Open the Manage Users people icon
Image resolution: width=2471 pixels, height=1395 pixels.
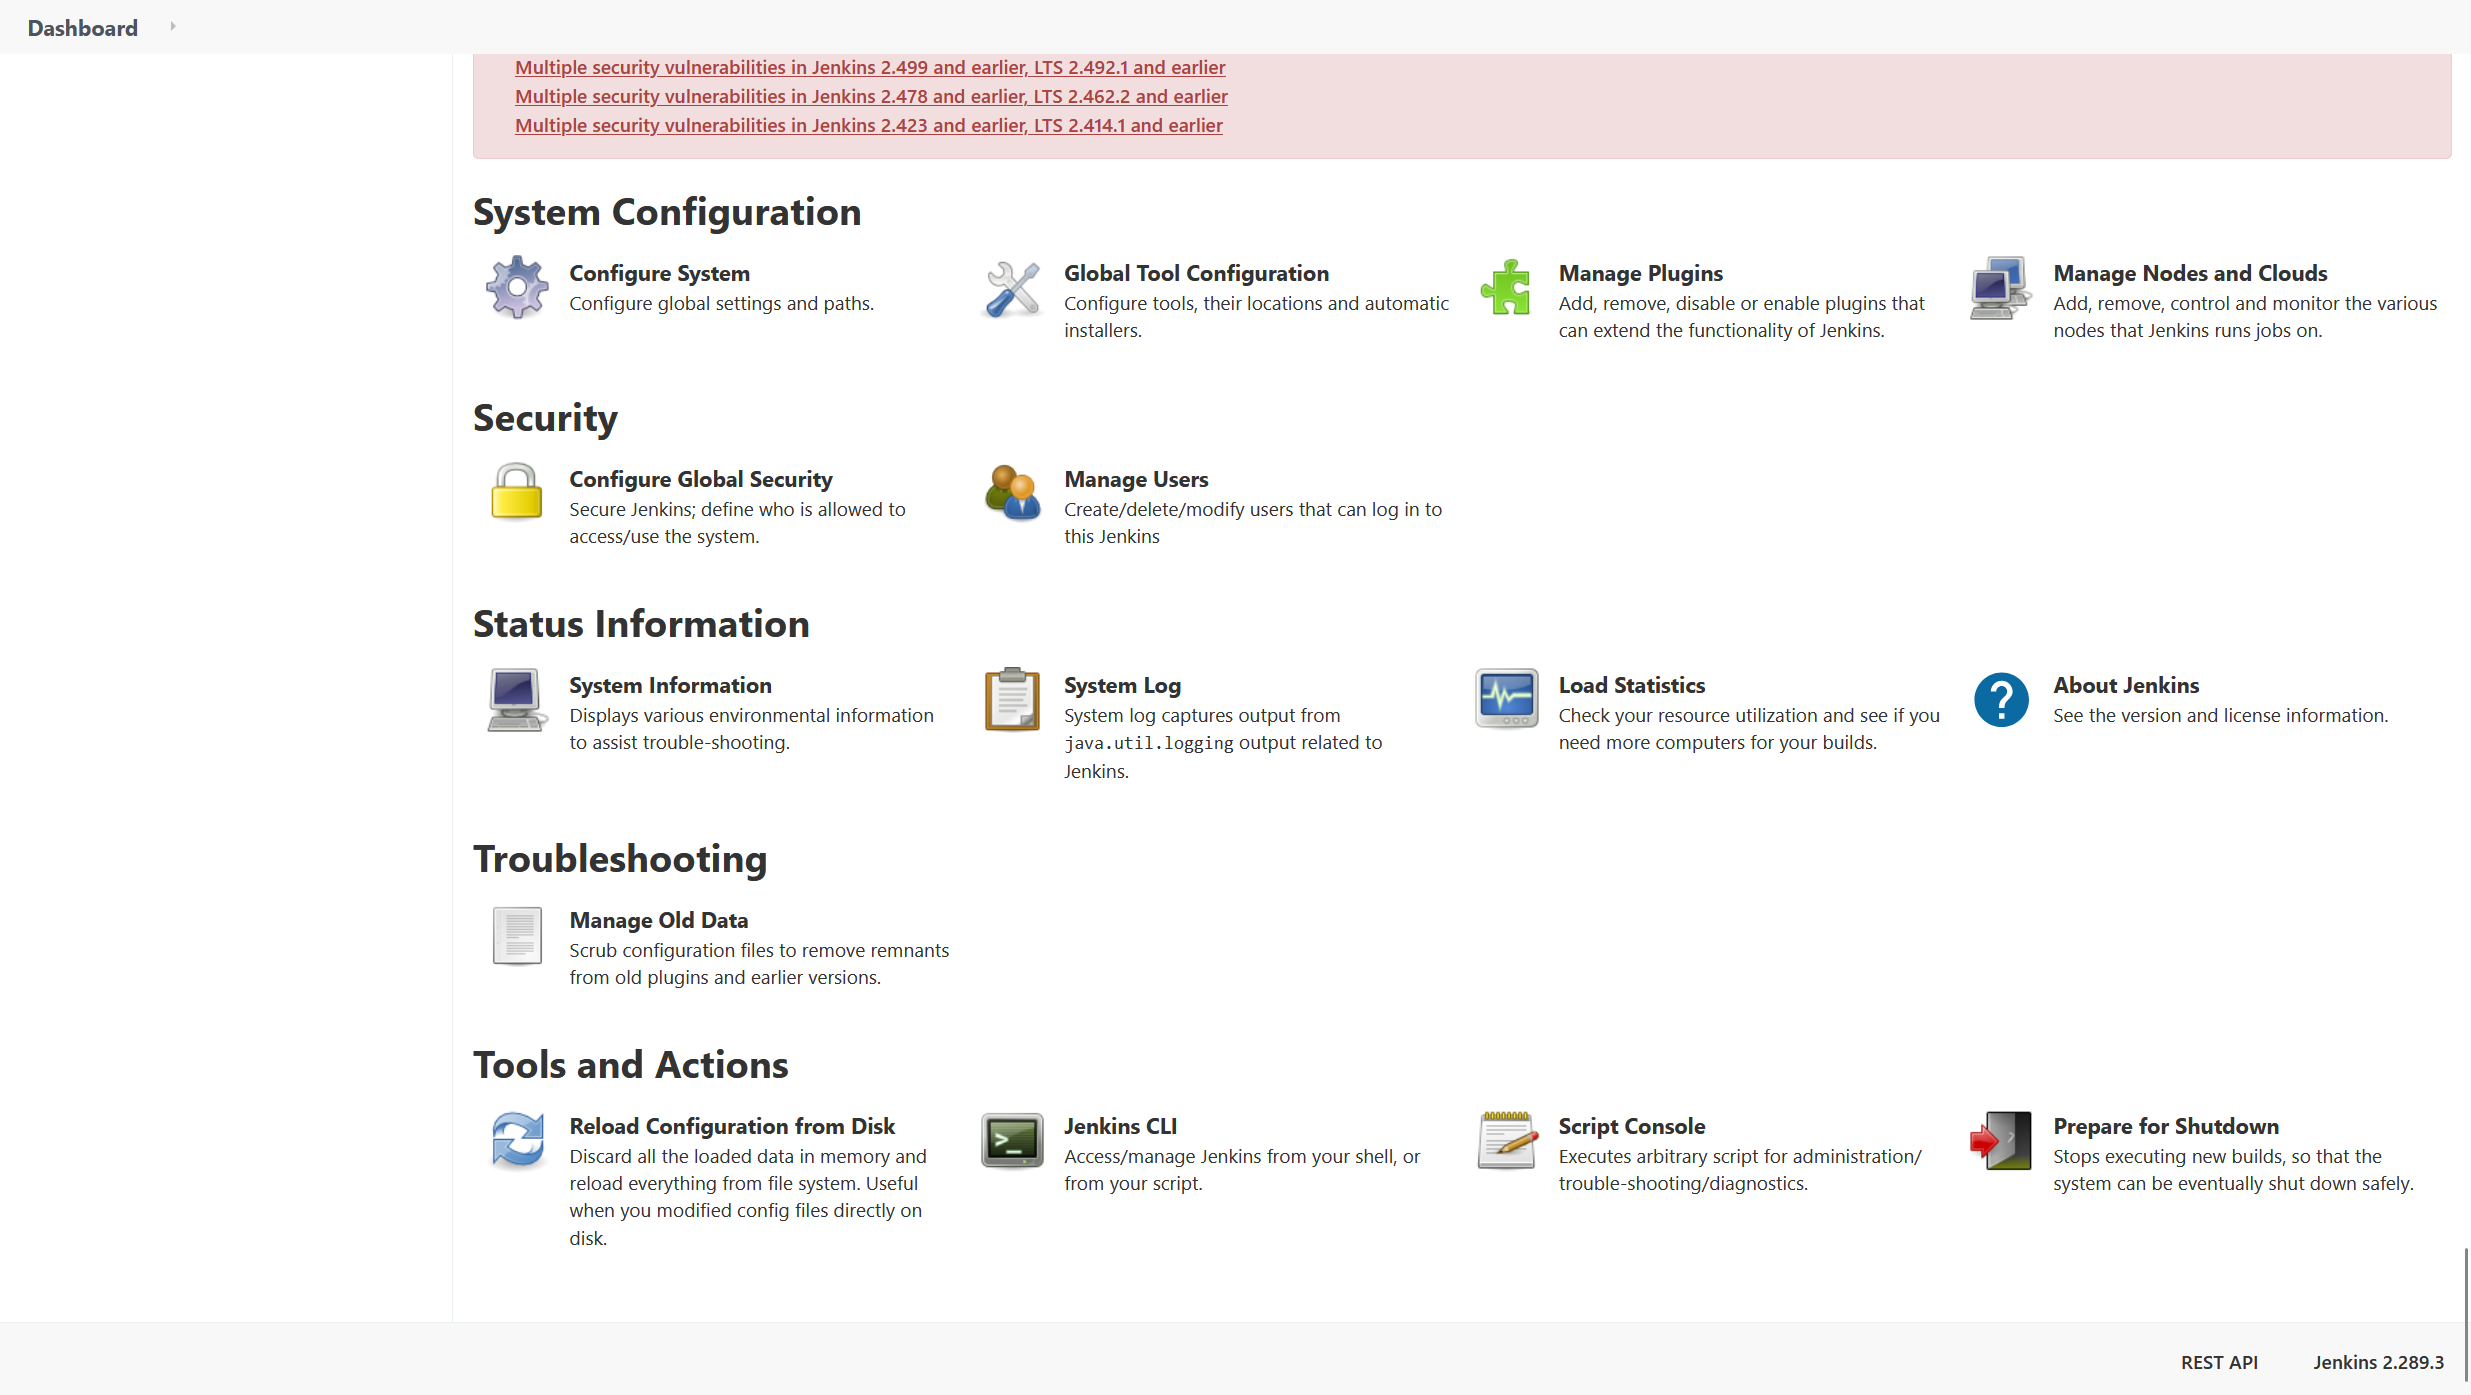coord(1011,493)
